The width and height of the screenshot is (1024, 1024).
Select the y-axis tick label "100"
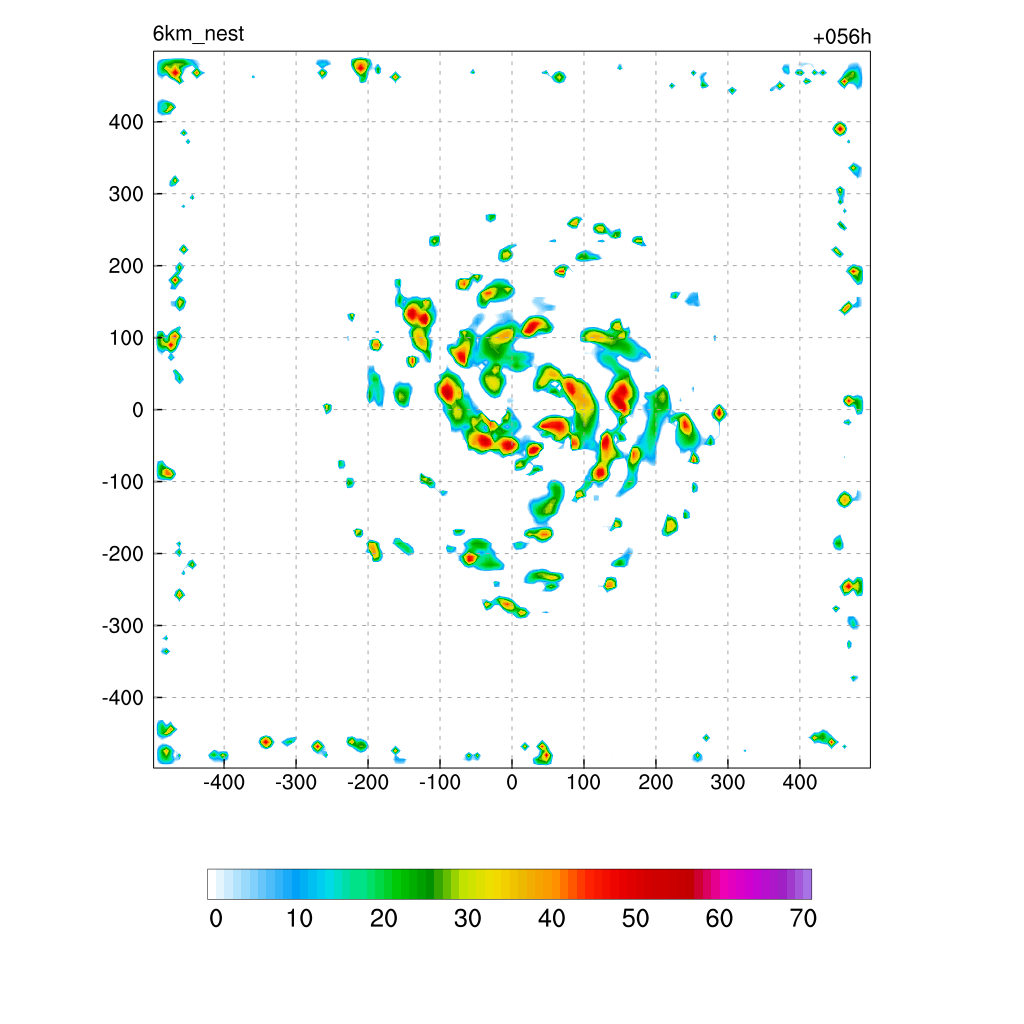(126, 338)
